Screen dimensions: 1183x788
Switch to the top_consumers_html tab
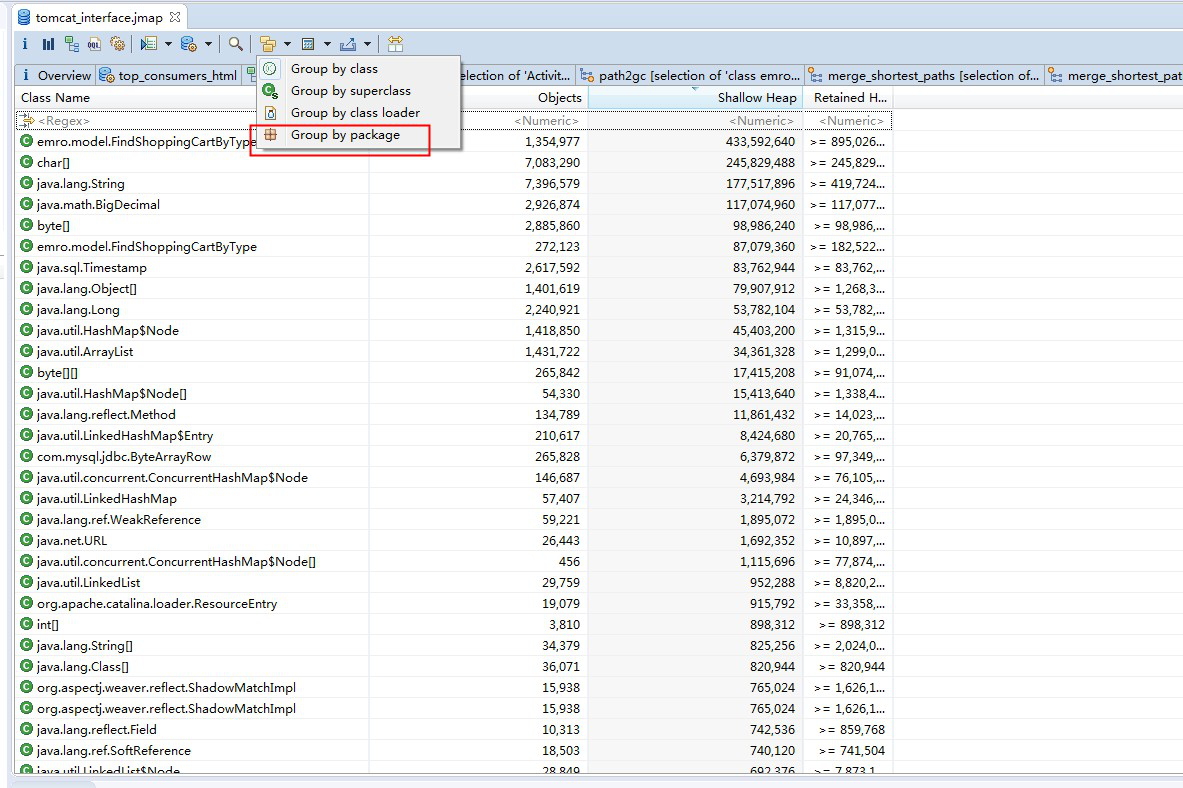pyautogui.click(x=177, y=76)
